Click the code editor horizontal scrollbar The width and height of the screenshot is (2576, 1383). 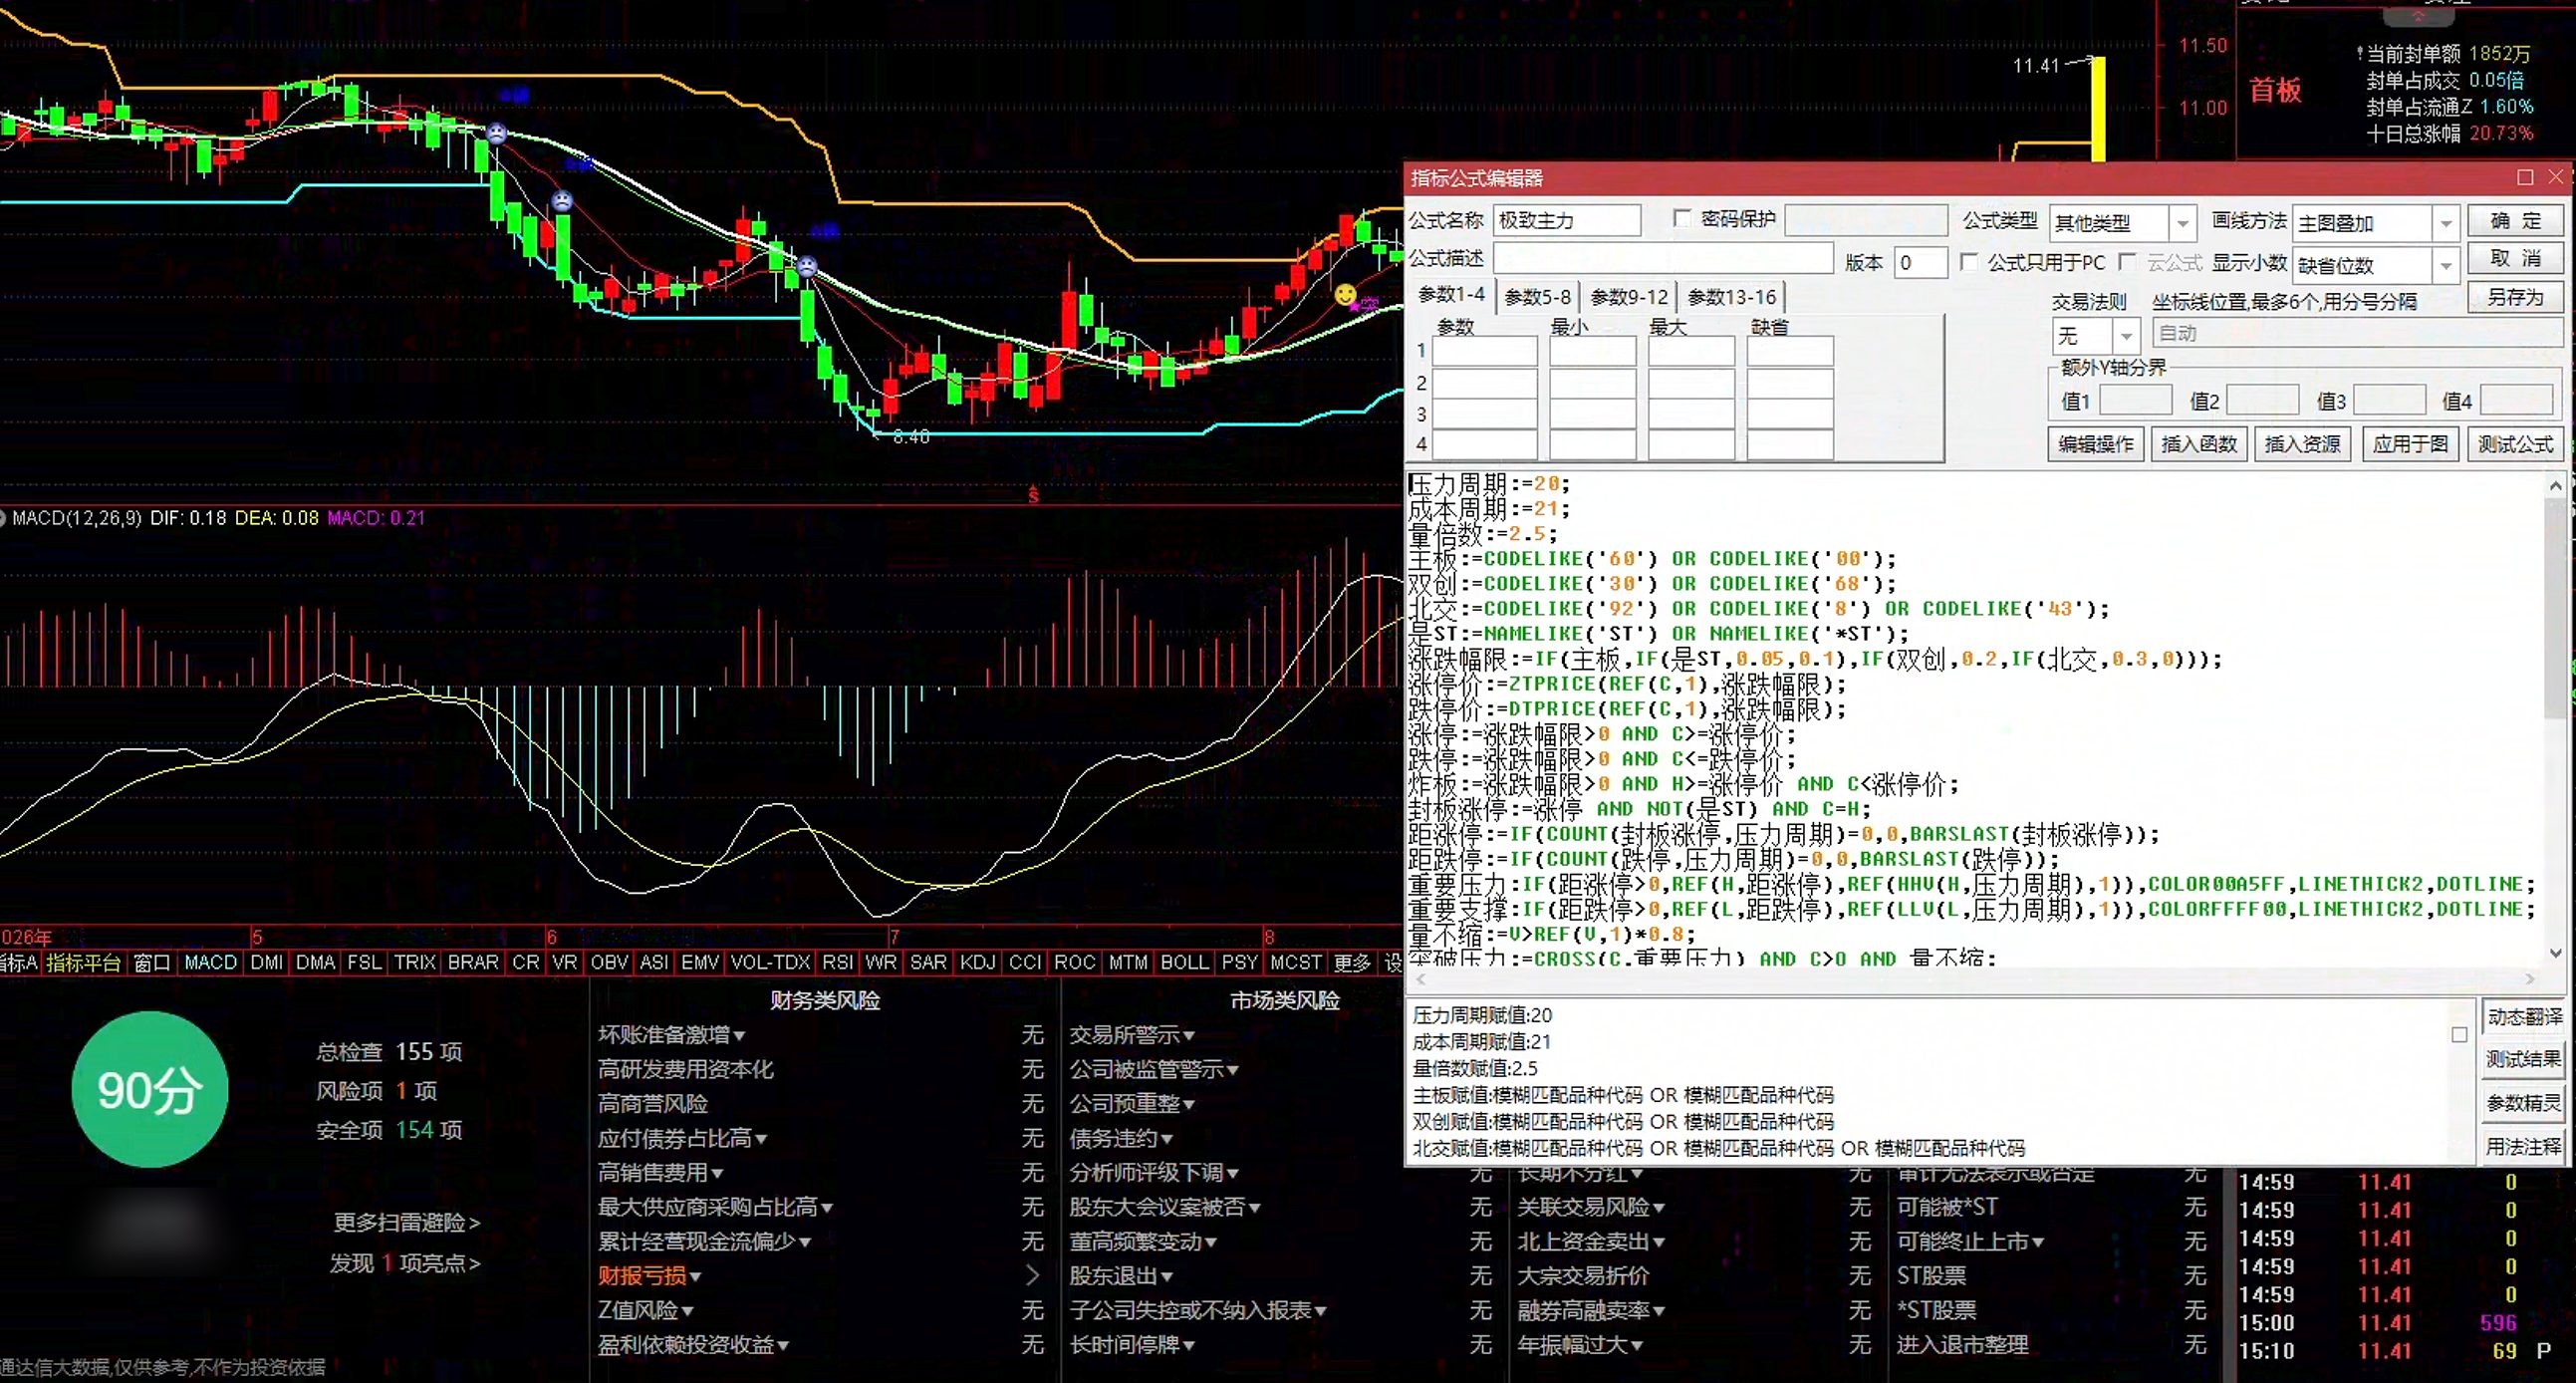pyautogui.click(x=1975, y=978)
